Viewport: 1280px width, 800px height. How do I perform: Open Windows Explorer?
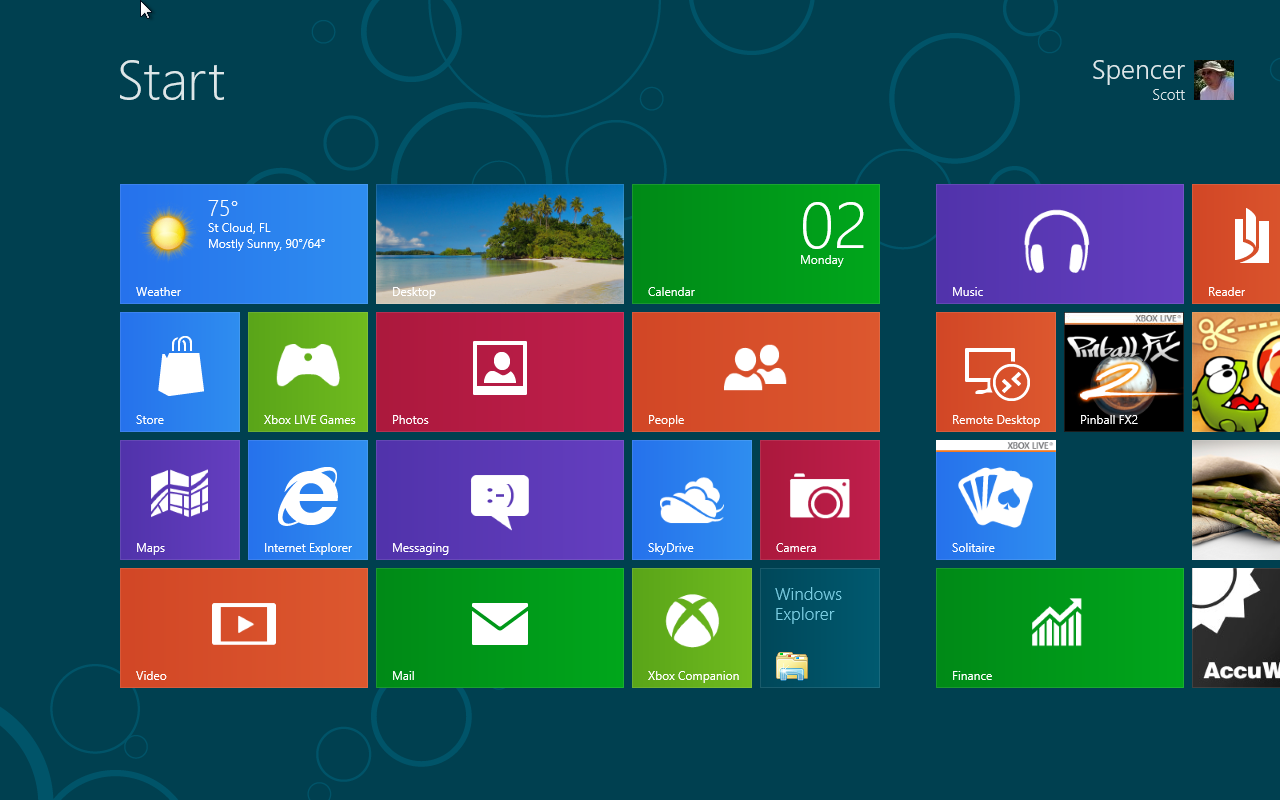pyautogui.click(x=819, y=627)
